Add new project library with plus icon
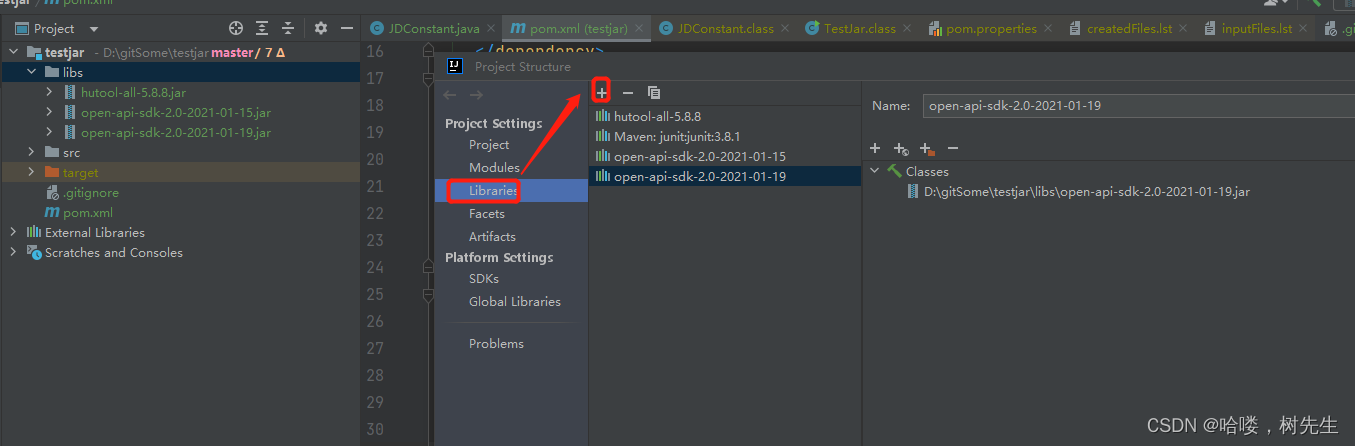Image resolution: width=1355 pixels, height=446 pixels. [x=602, y=92]
